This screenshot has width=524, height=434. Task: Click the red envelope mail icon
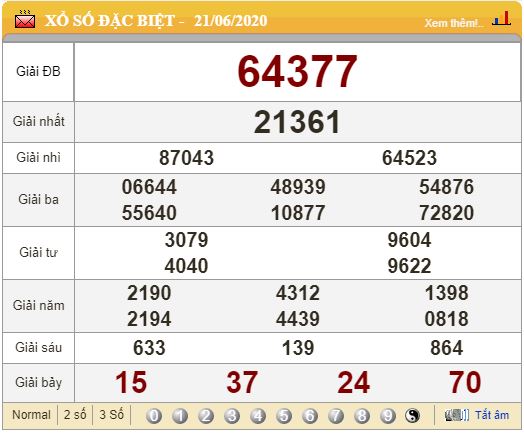pos(24,20)
